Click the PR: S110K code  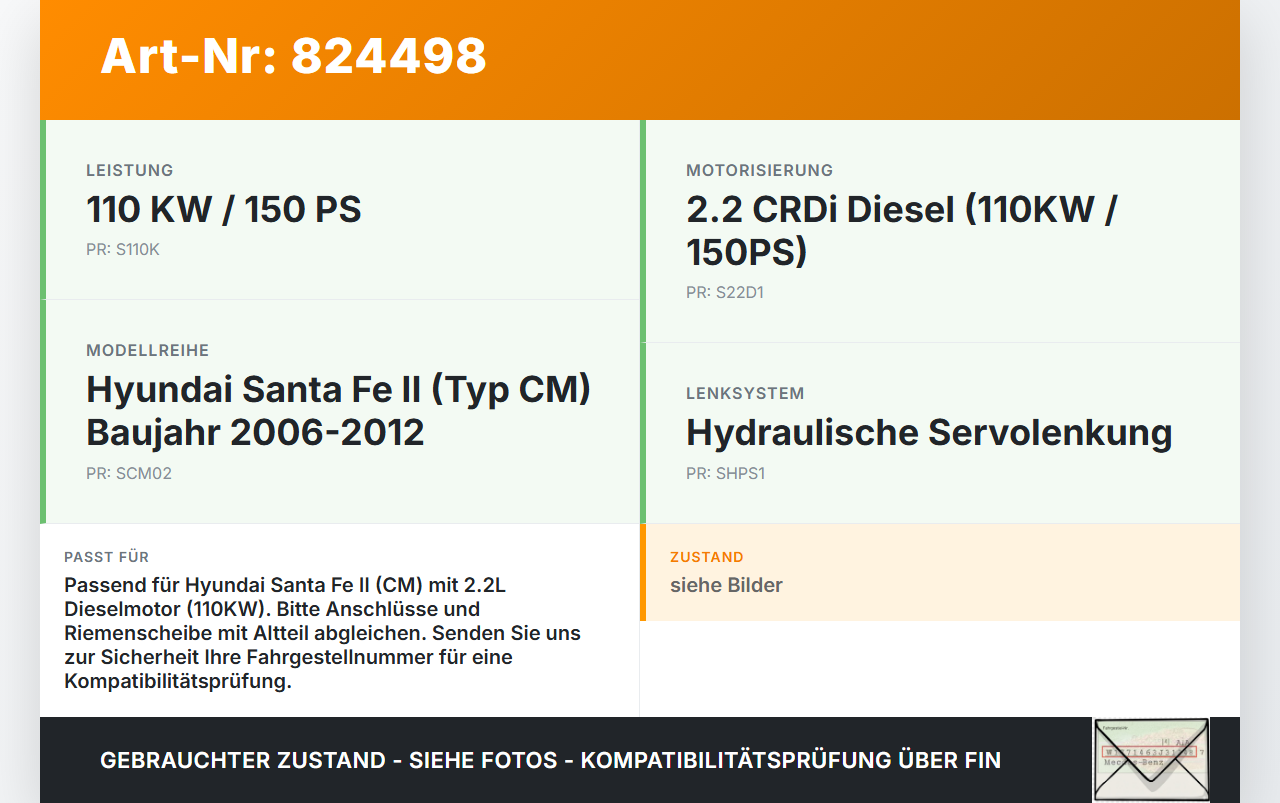(123, 249)
